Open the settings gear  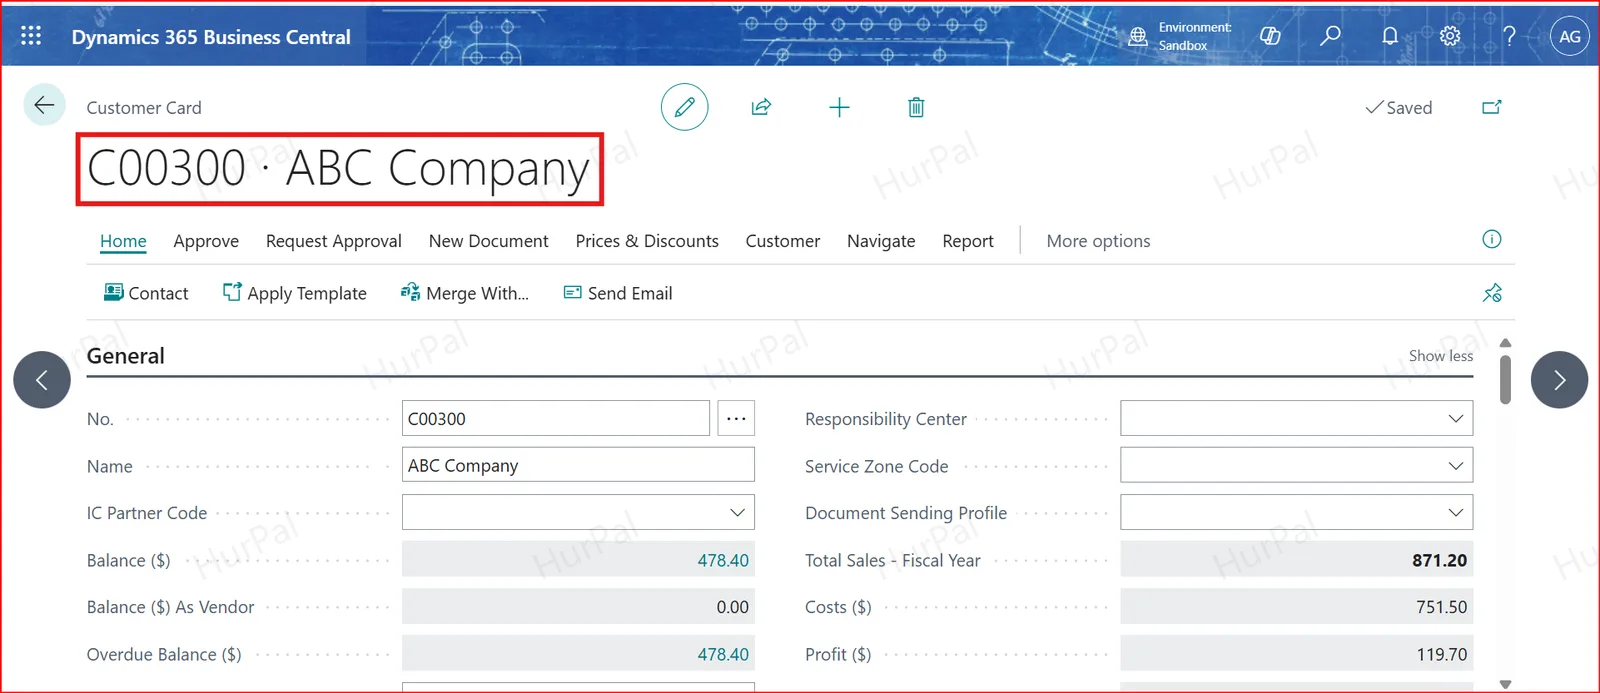pyautogui.click(x=1450, y=36)
